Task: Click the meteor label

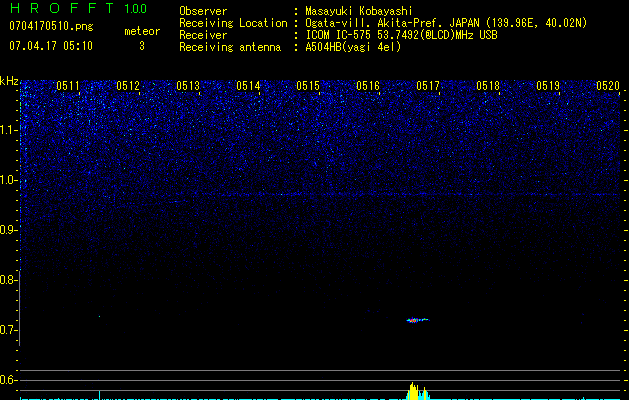Action: pos(142,31)
